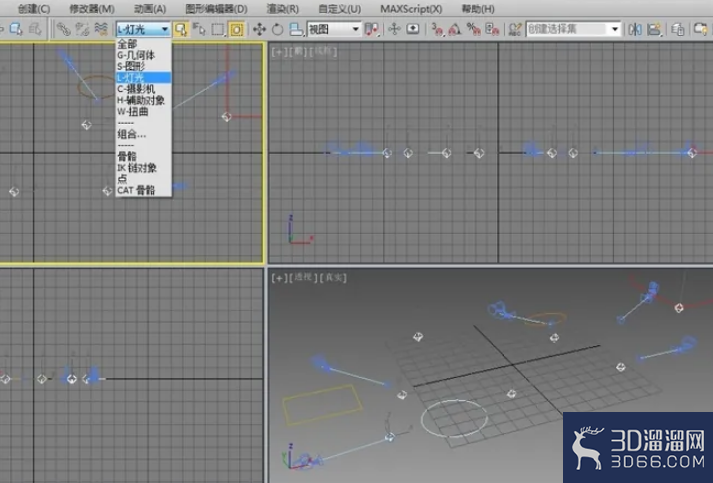The height and width of the screenshot is (483, 713).
Task: Click the [线框] shading label
Action: click(323, 51)
